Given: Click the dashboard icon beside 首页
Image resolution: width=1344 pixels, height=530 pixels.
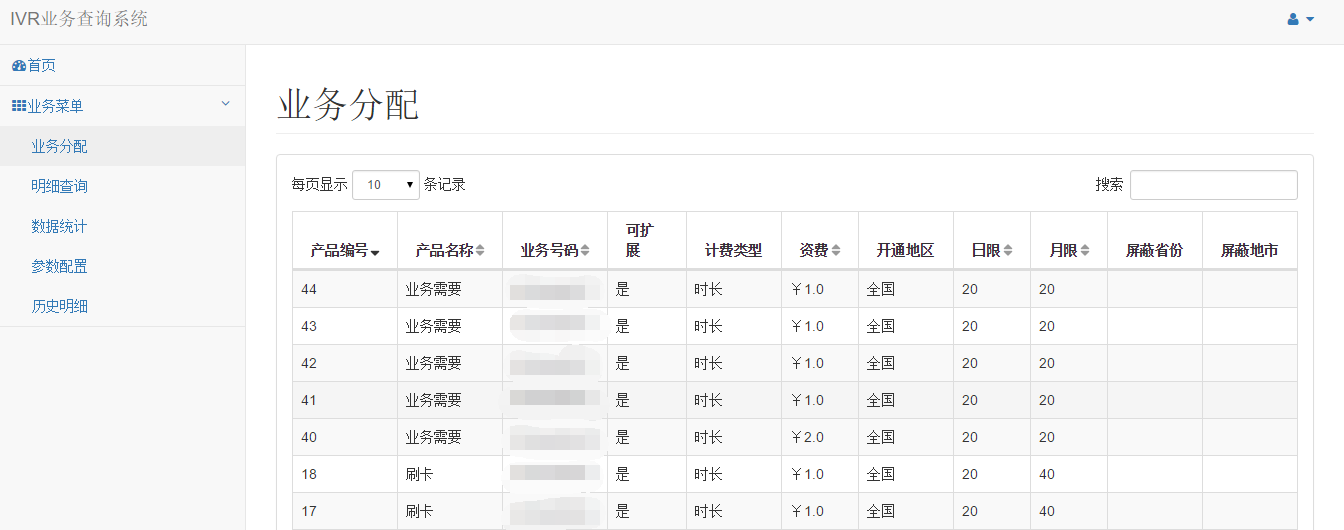Looking at the screenshot, I should pyautogui.click(x=18, y=66).
